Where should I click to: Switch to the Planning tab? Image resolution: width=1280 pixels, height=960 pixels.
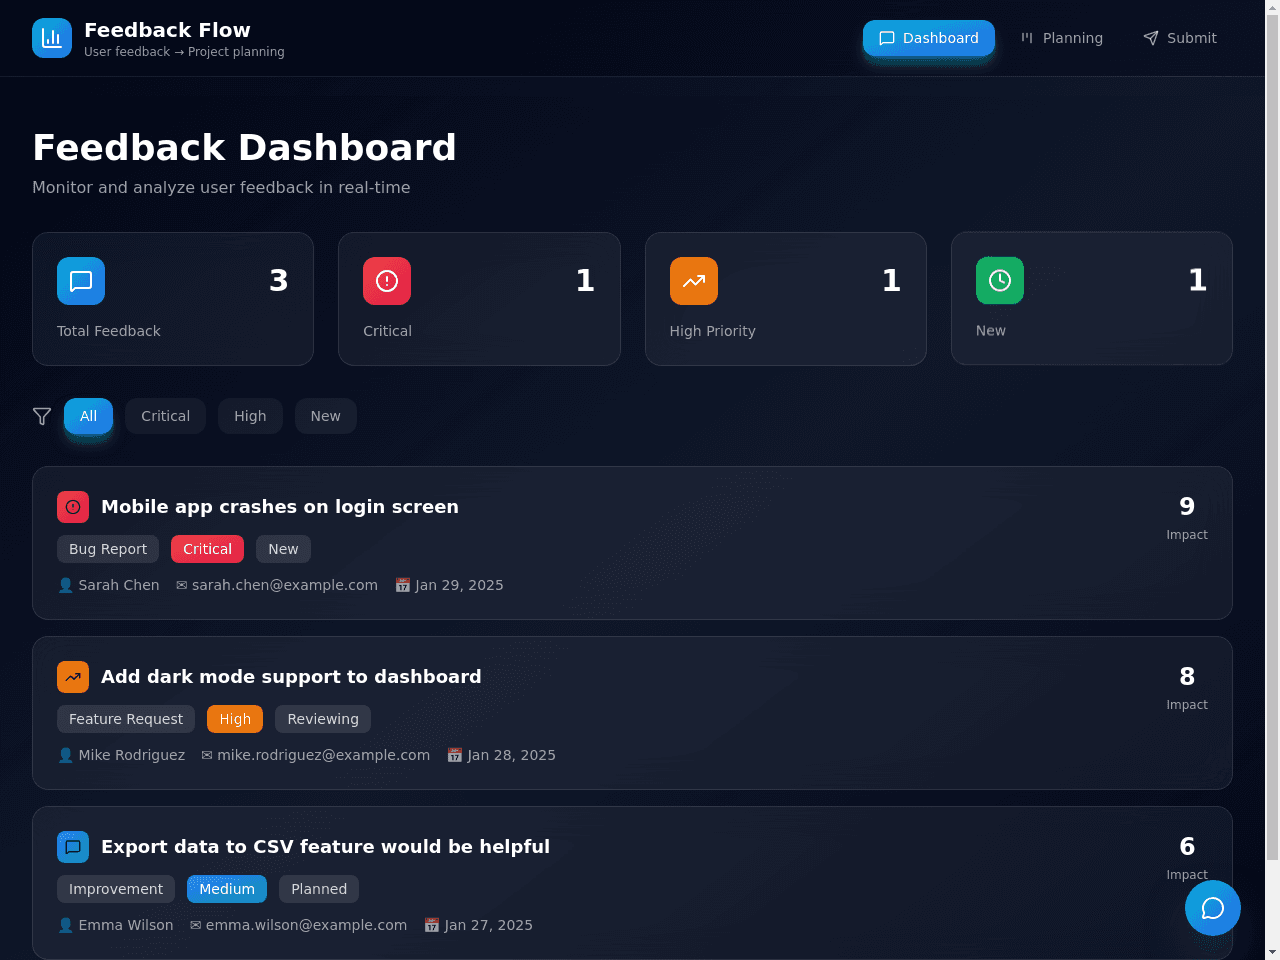click(x=1061, y=38)
